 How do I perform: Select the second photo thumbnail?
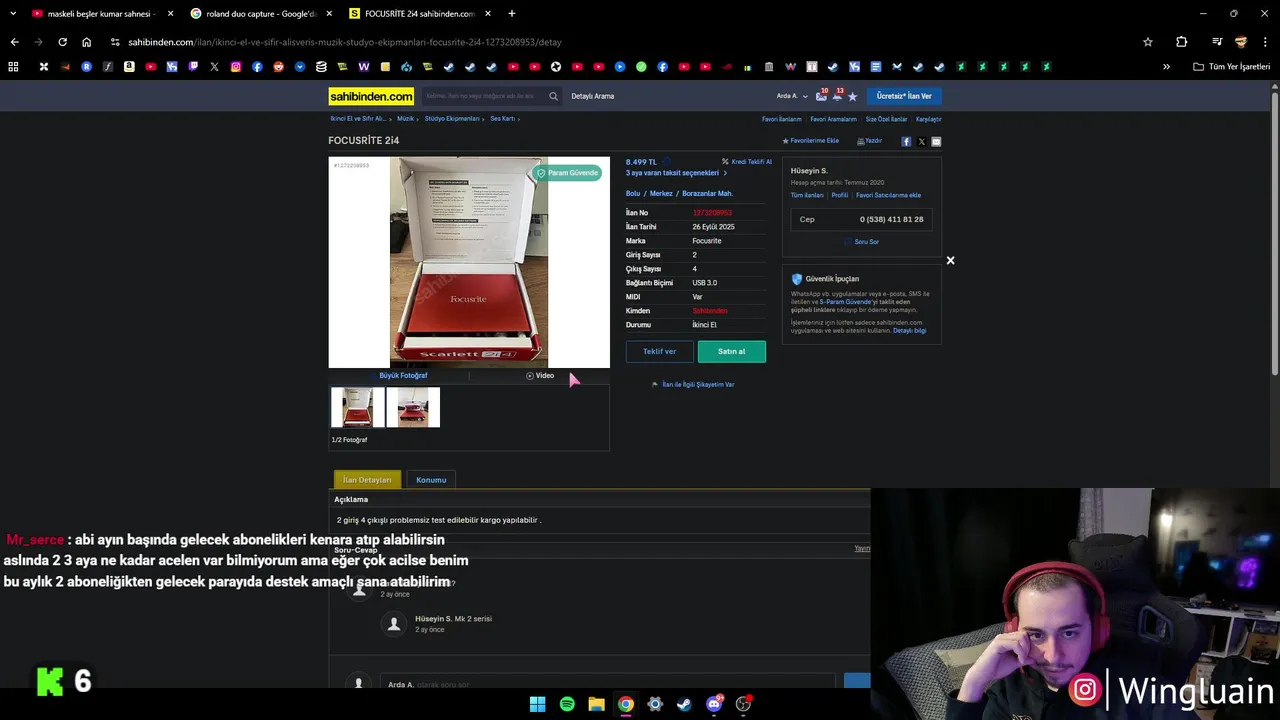point(413,408)
